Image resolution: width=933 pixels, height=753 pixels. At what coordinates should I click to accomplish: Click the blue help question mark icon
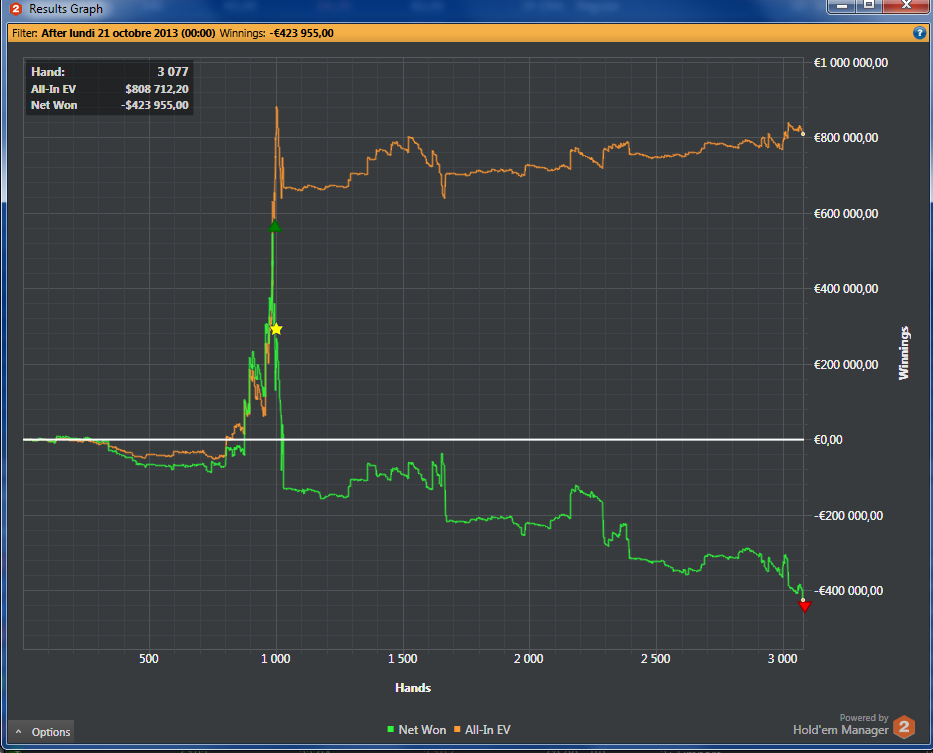(919, 33)
